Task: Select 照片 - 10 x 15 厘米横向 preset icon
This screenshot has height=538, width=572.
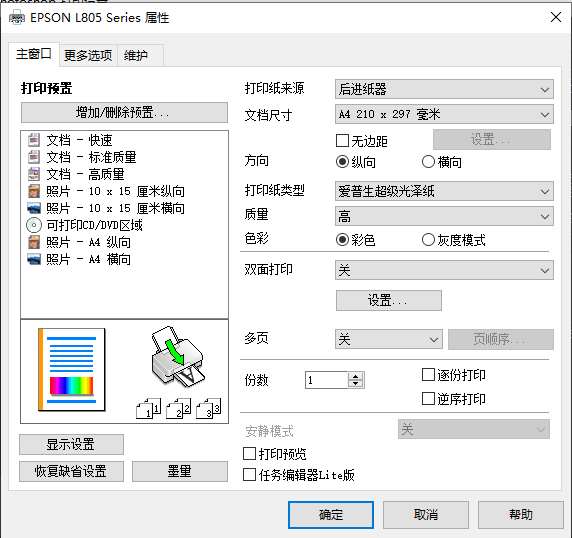Action: [34, 208]
